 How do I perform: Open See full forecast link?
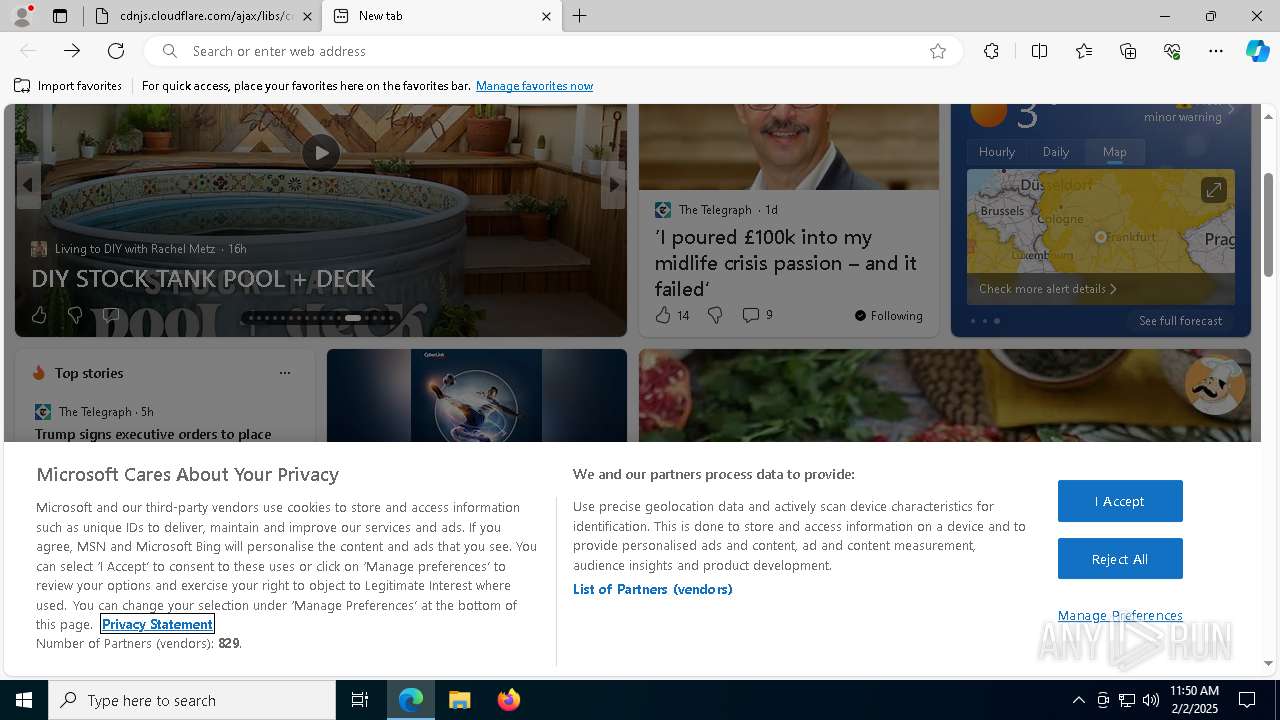[x=1180, y=321]
